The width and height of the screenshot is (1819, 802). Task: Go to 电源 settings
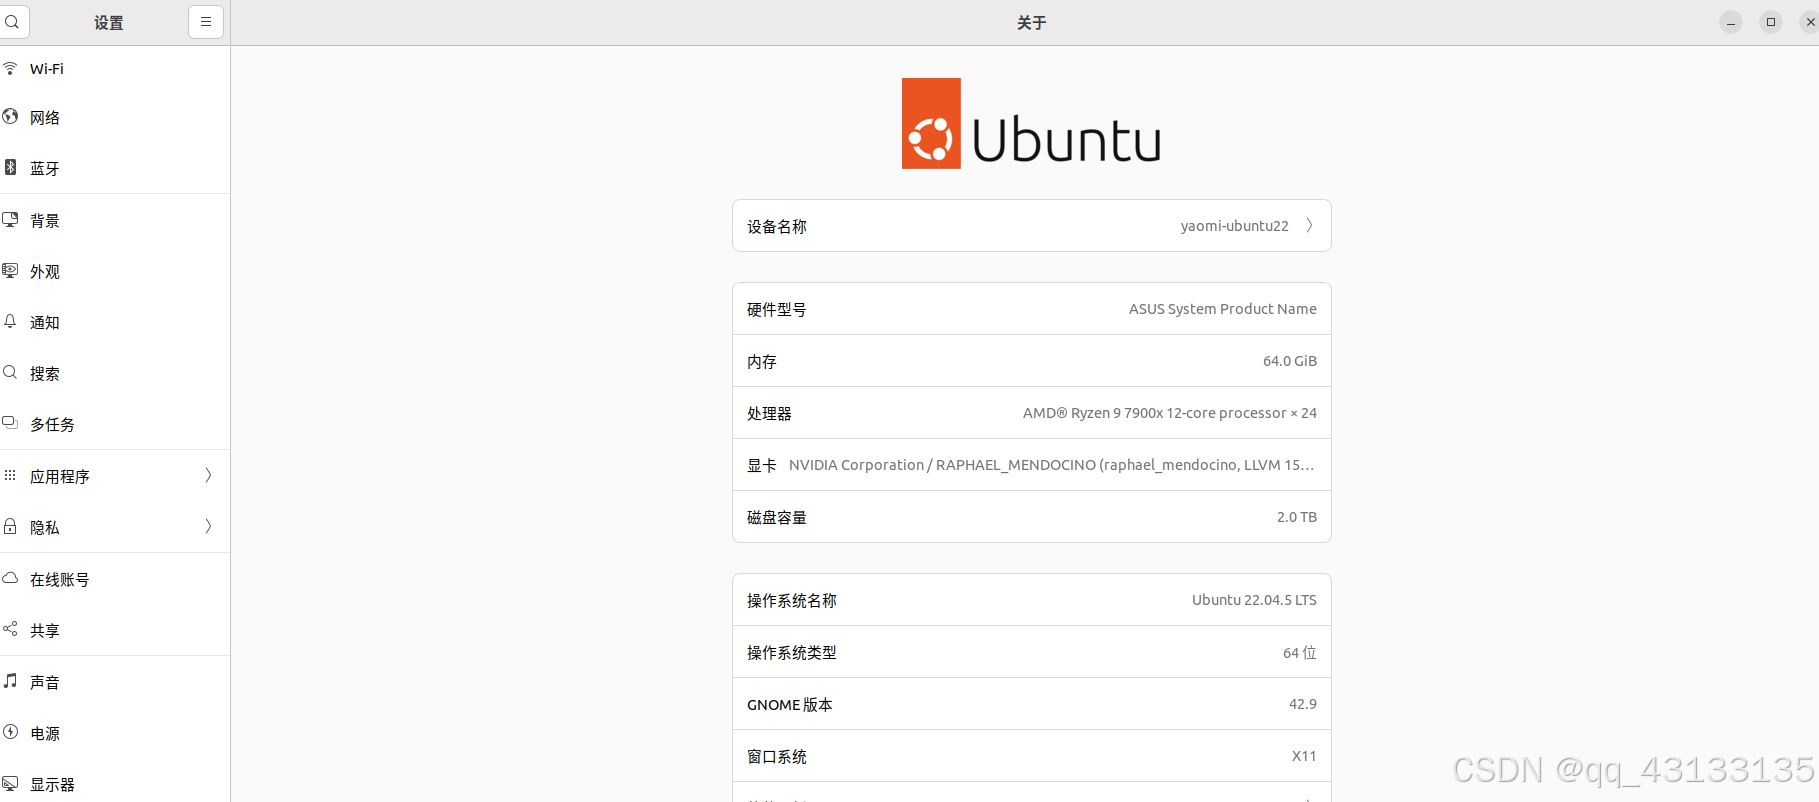[x=115, y=734]
